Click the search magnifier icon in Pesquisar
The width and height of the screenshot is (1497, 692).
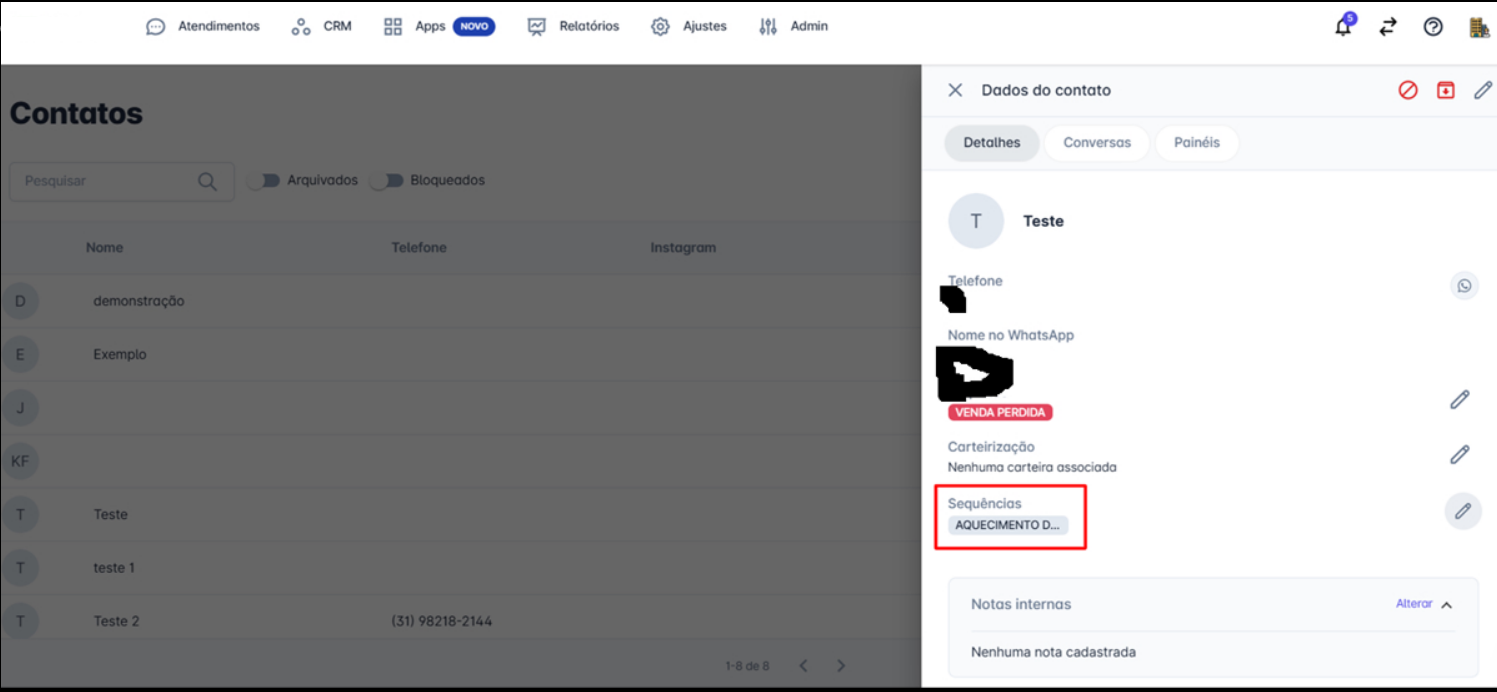pyautogui.click(x=207, y=181)
